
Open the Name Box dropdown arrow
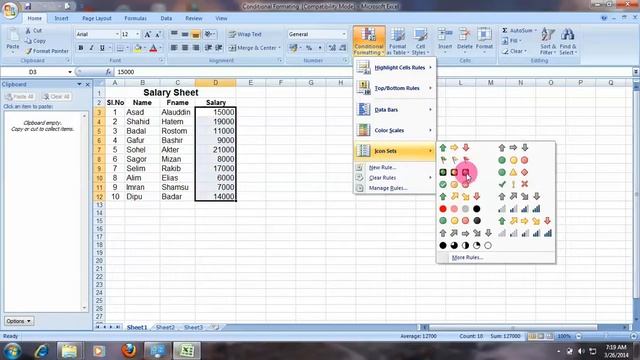(70, 72)
